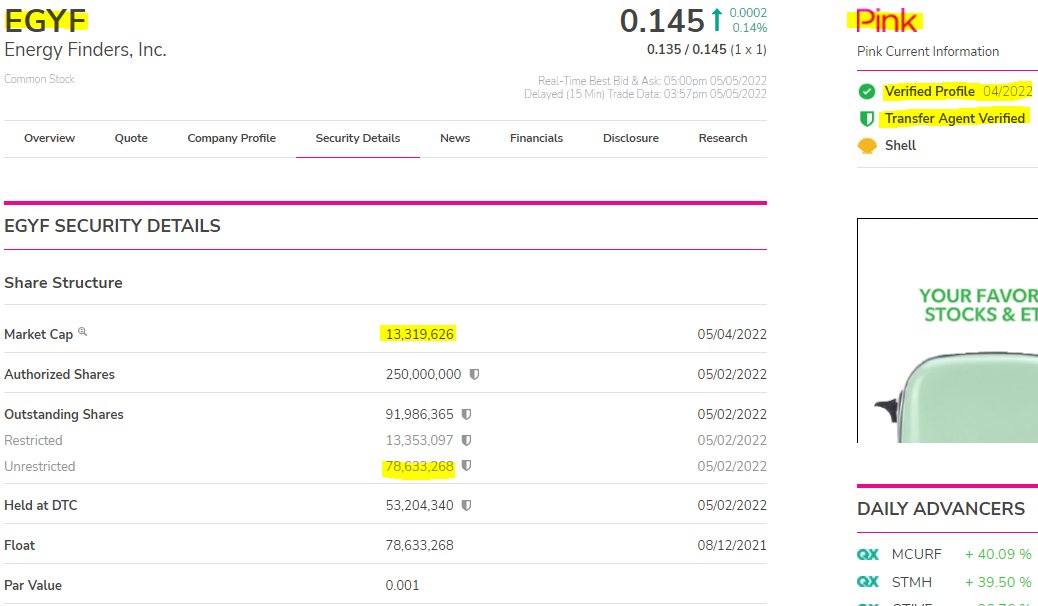Click the green price up-arrow icon

pyautogui.click(x=716, y=20)
